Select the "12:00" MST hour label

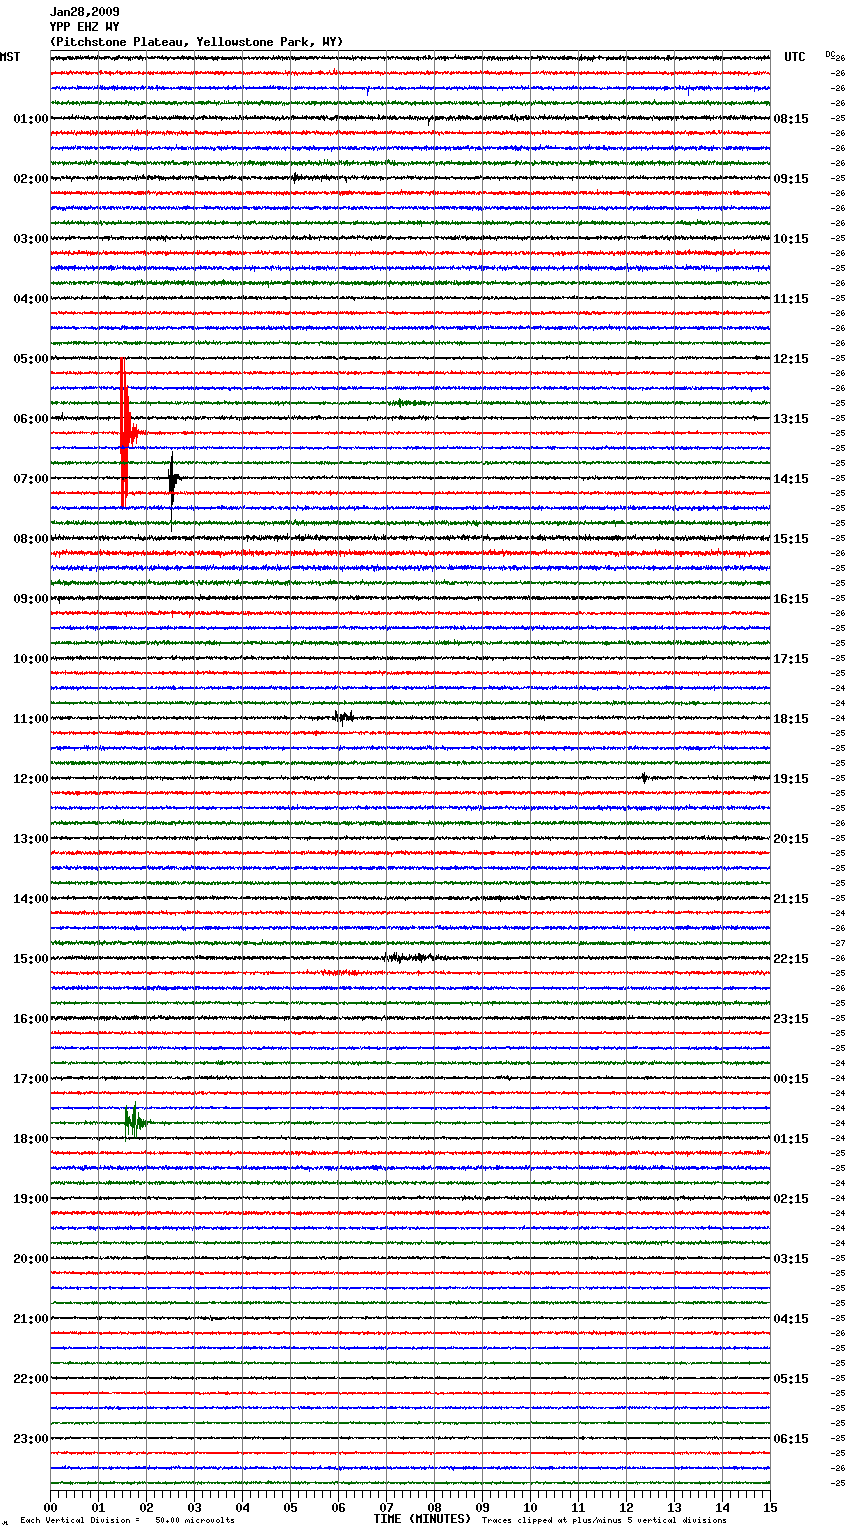[31, 779]
